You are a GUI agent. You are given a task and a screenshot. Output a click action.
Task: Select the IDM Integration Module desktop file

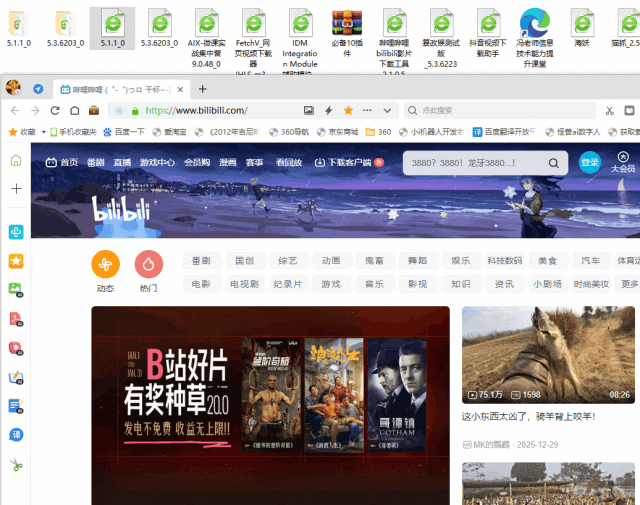point(300,41)
